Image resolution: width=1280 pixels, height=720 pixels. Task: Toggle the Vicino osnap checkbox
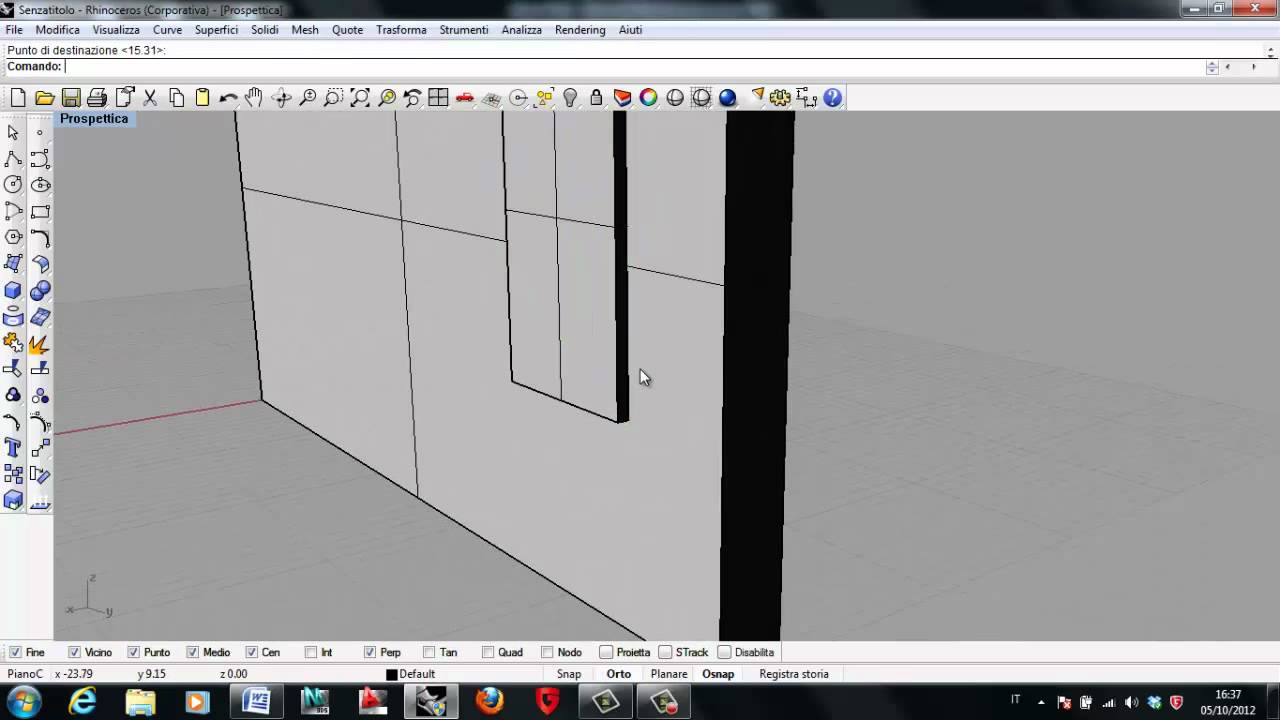(74, 652)
